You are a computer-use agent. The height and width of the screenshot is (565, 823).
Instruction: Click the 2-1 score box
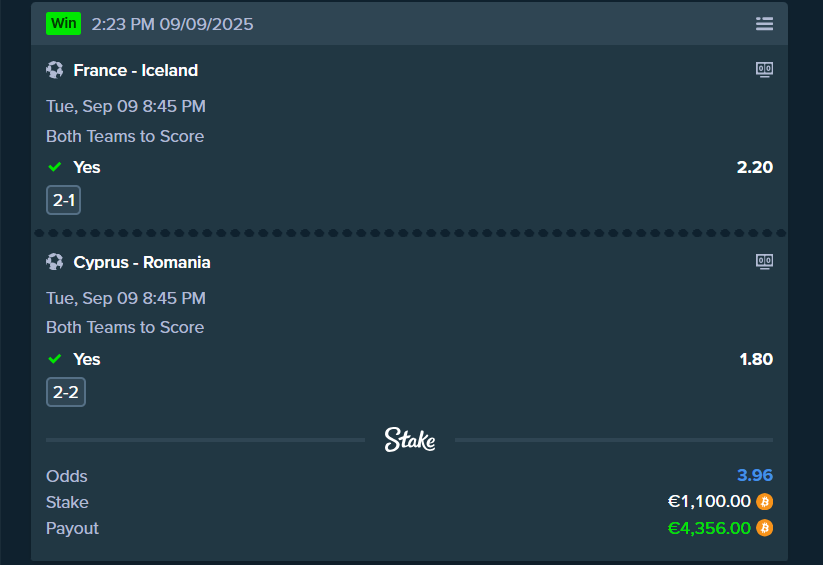click(63, 200)
